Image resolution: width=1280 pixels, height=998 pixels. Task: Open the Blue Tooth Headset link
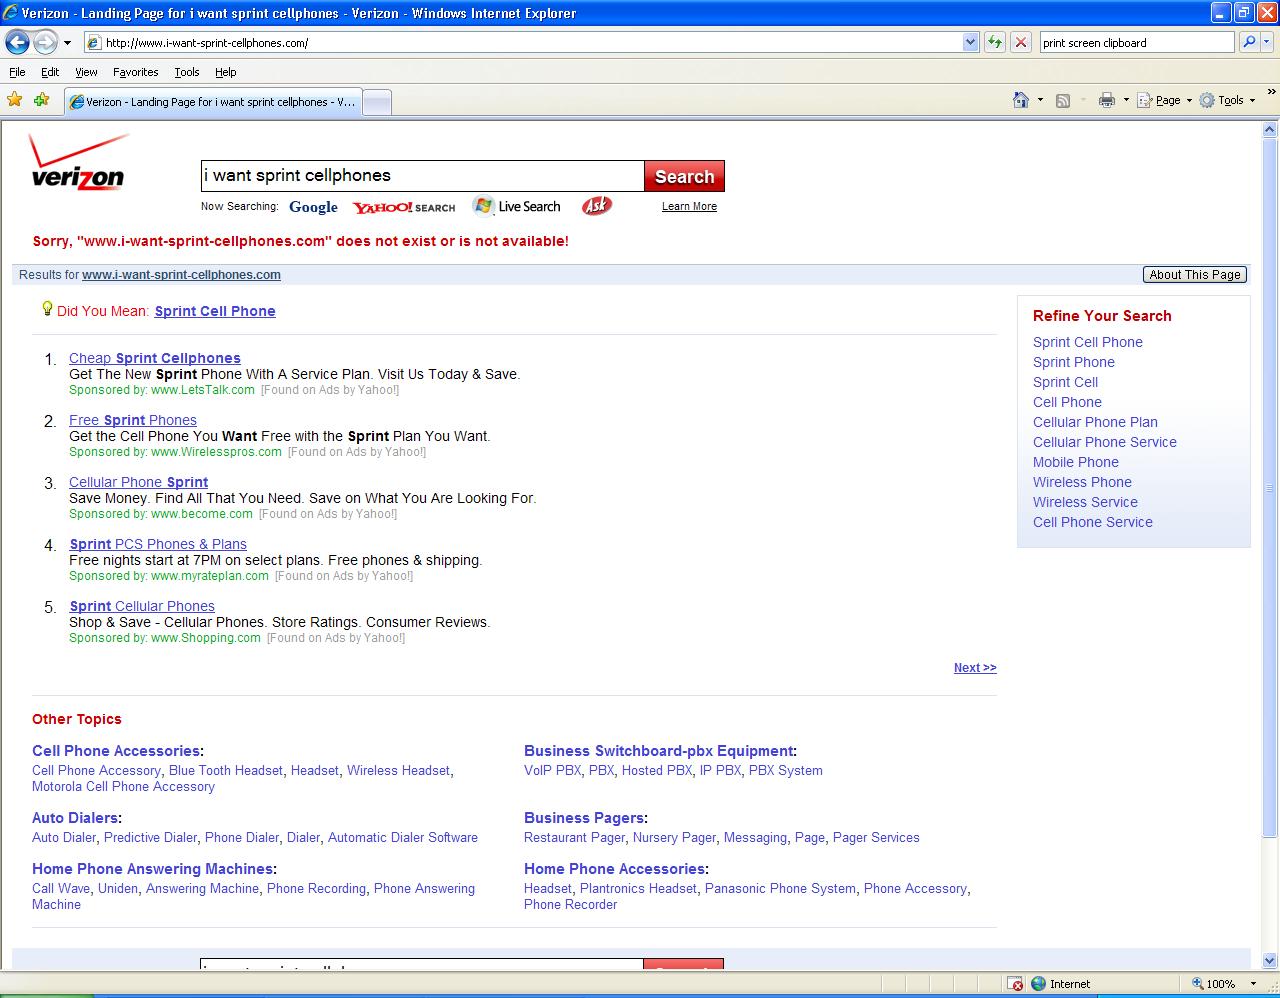pyautogui.click(x=226, y=770)
